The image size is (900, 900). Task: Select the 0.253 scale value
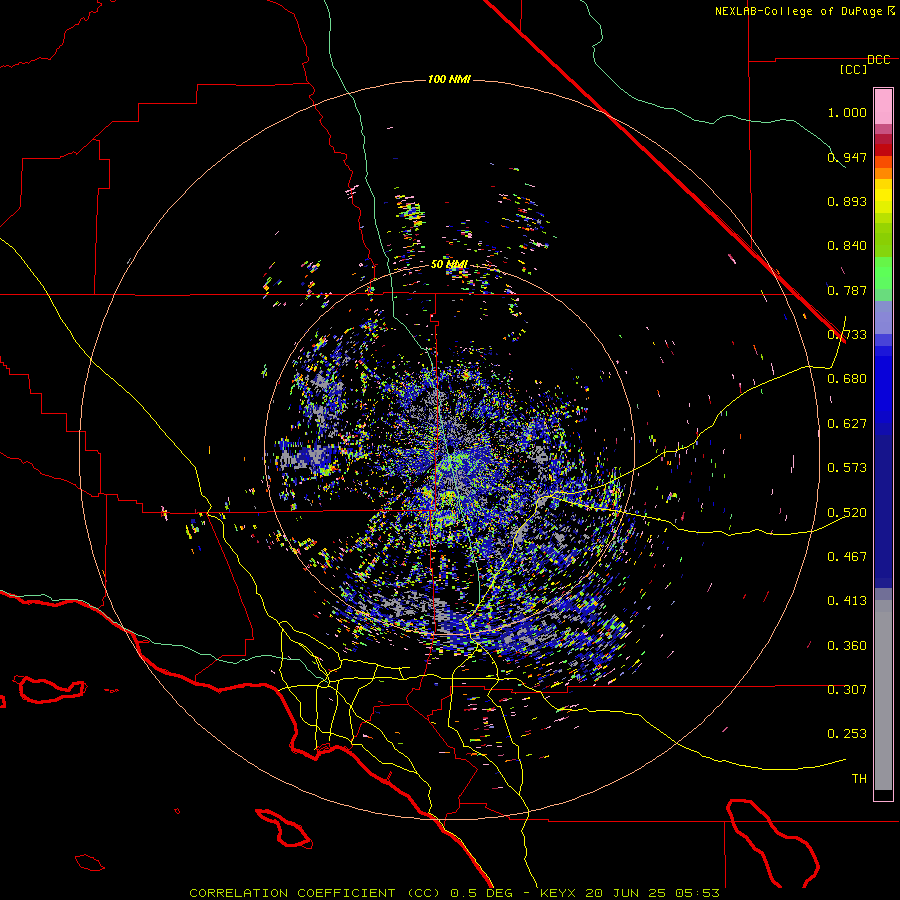(x=847, y=734)
